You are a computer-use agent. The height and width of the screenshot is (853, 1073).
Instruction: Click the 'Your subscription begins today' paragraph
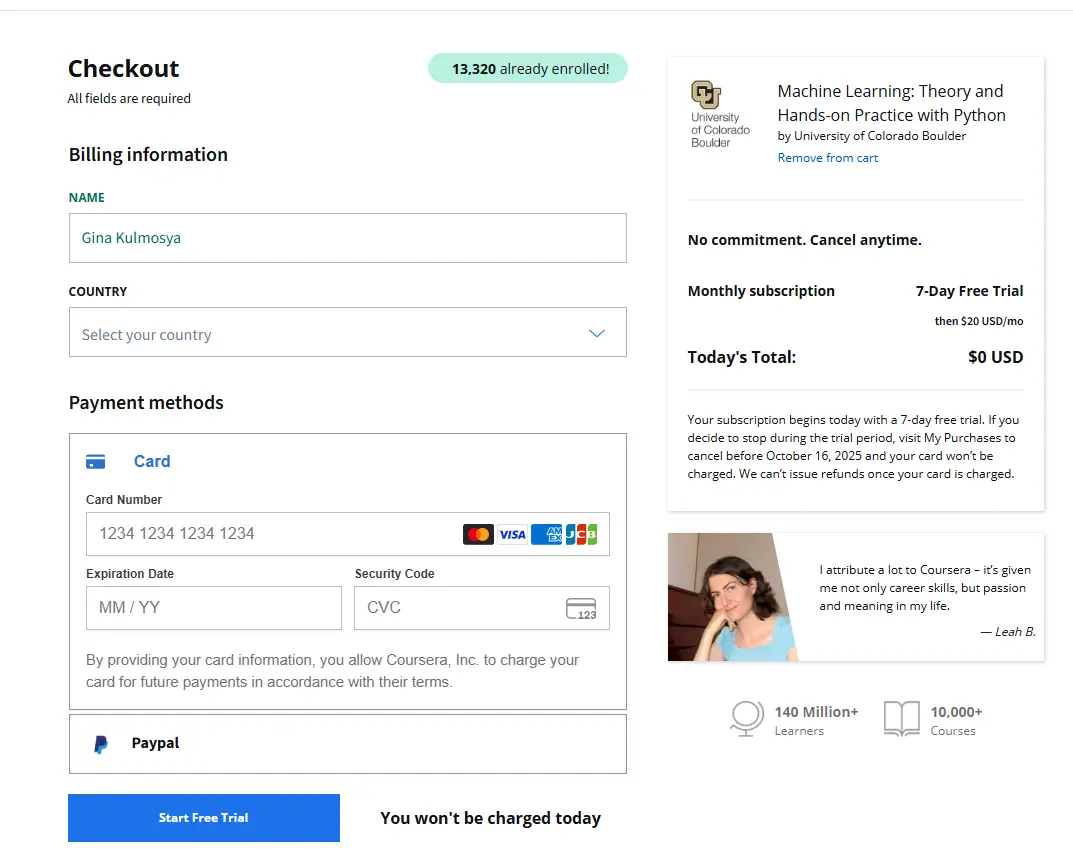pos(853,447)
